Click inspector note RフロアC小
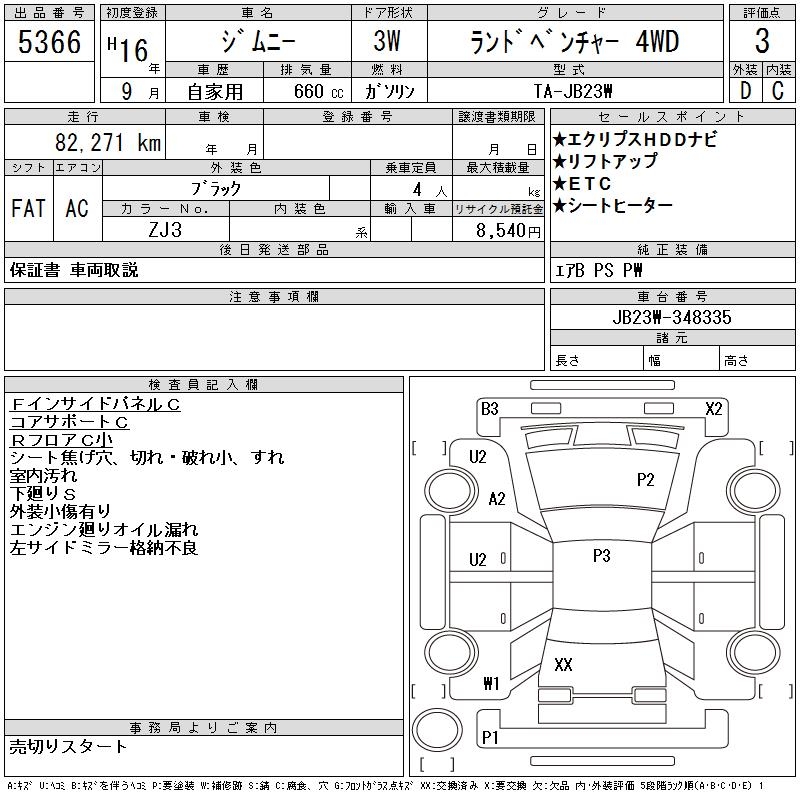The image size is (800, 800). tap(61, 440)
